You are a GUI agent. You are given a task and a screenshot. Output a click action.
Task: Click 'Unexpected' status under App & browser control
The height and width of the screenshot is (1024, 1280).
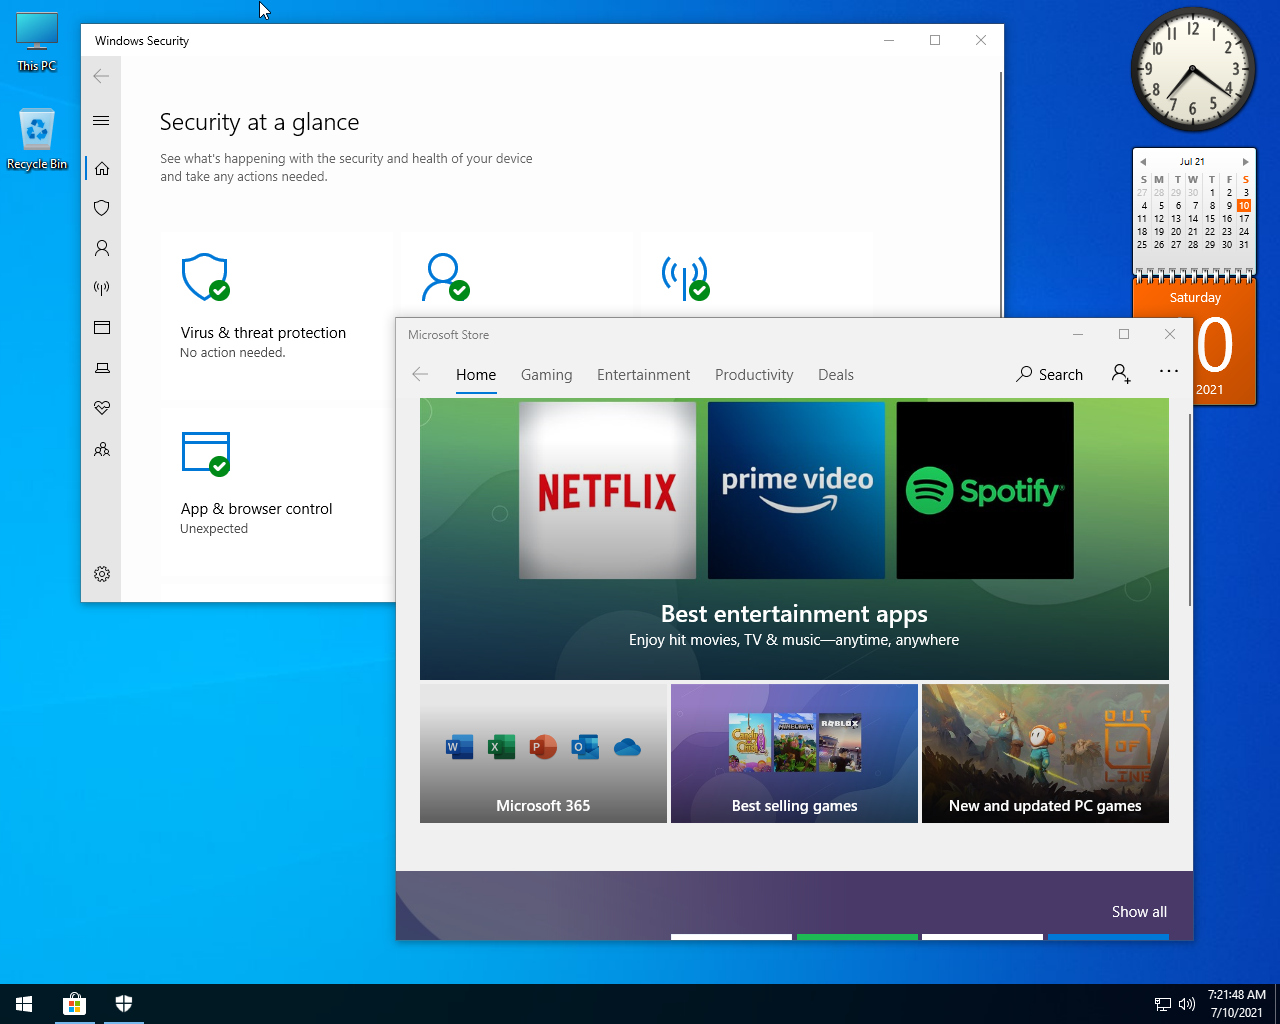click(214, 529)
